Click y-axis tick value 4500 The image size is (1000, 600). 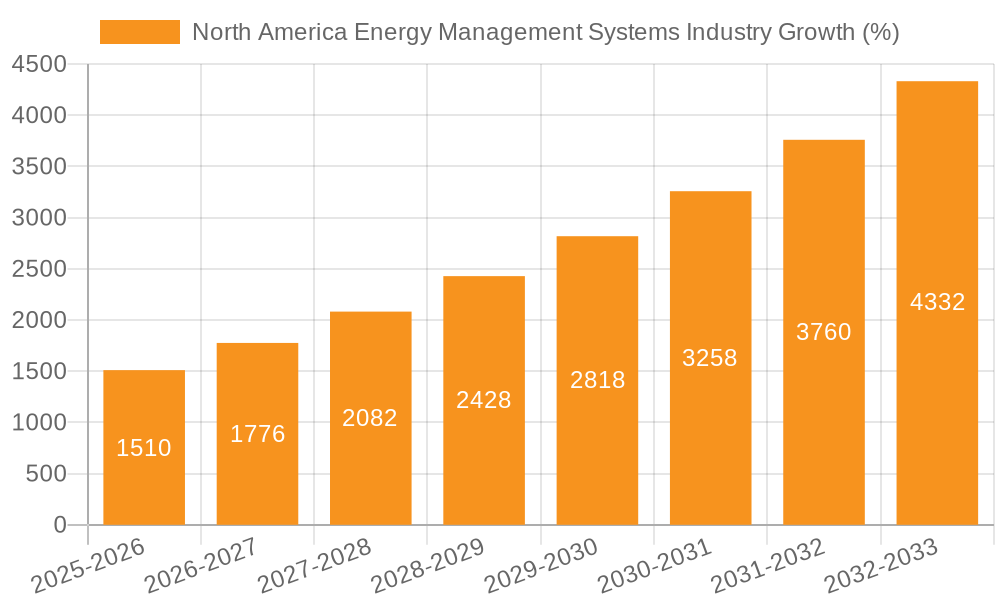39,64
